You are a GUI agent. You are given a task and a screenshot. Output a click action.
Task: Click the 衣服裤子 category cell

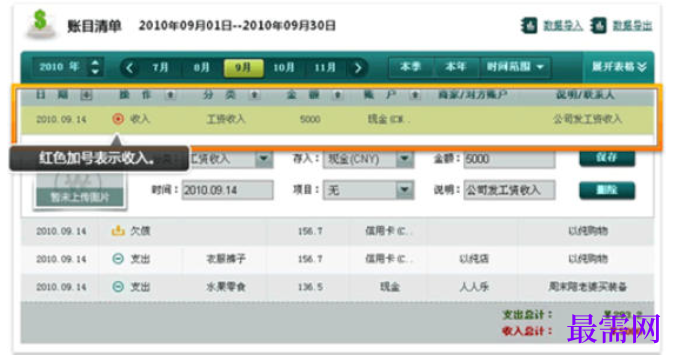[x=226, y=259]
